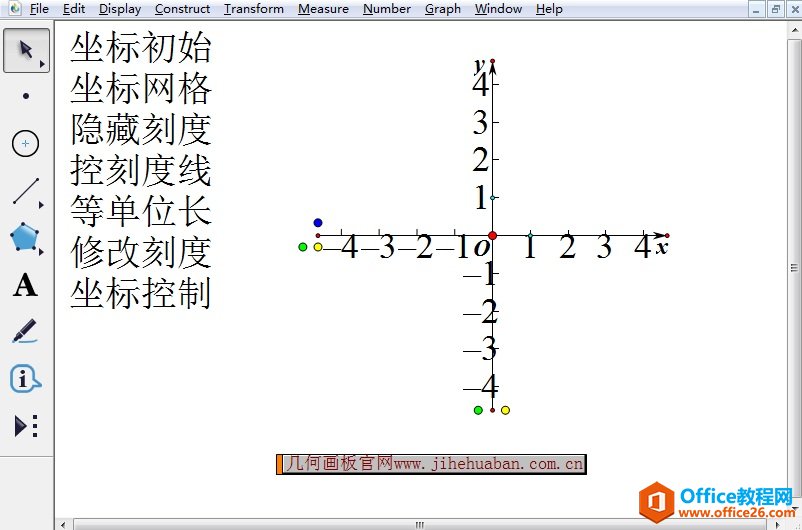Select the Straightedge line tool
This screenshot has height=530, width=802.
point(25,191)
